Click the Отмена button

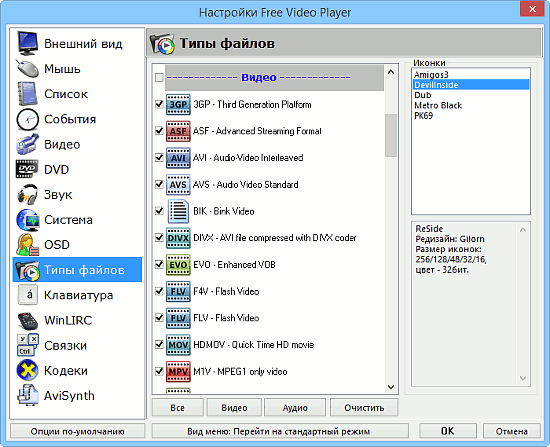coord(511,431)
